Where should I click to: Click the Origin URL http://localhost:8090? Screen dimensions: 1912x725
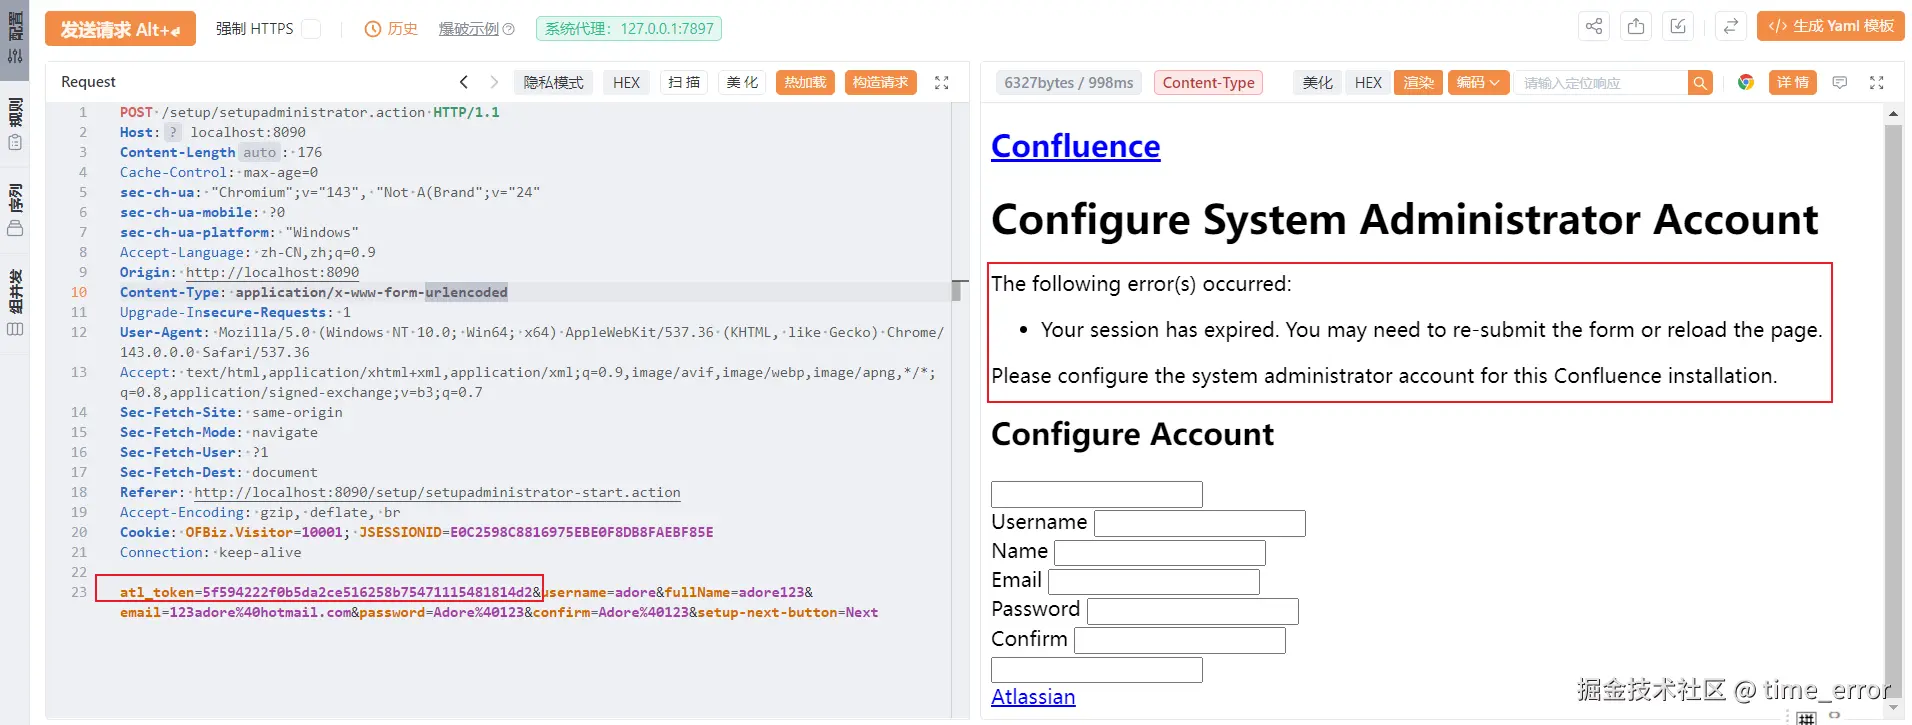(x=272, y=272)
